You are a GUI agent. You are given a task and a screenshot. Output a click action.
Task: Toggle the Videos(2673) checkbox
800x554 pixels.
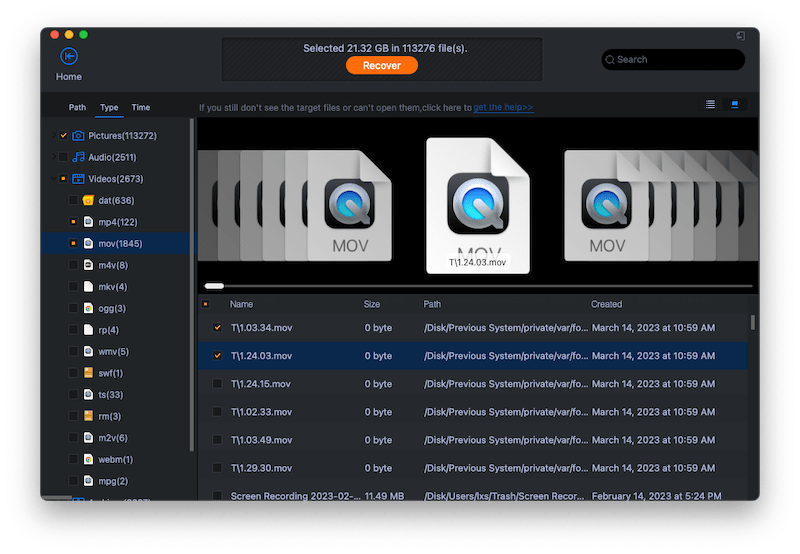coord(63,179)
